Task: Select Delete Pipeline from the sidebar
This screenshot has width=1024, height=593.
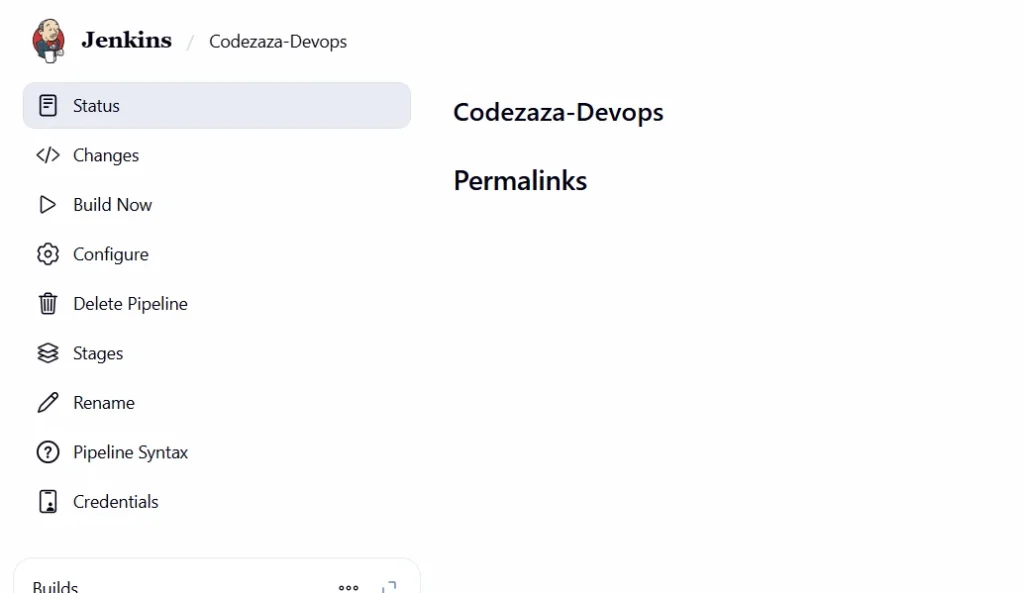Action: [x=130, y=304]
